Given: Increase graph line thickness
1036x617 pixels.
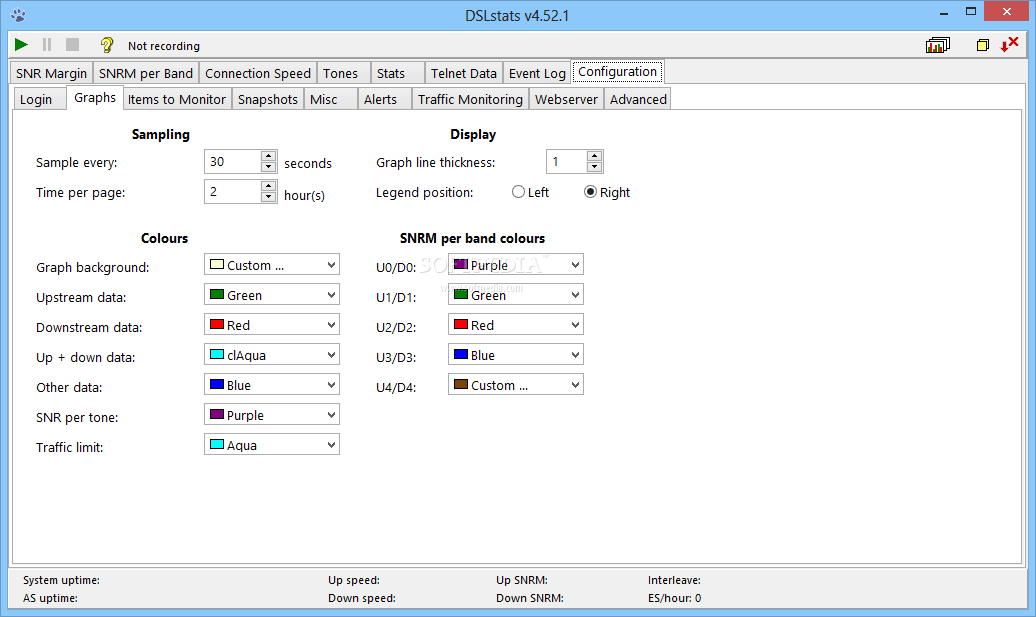Looking at the screenshot, I should pyautogui.click(x=594, y=156).
